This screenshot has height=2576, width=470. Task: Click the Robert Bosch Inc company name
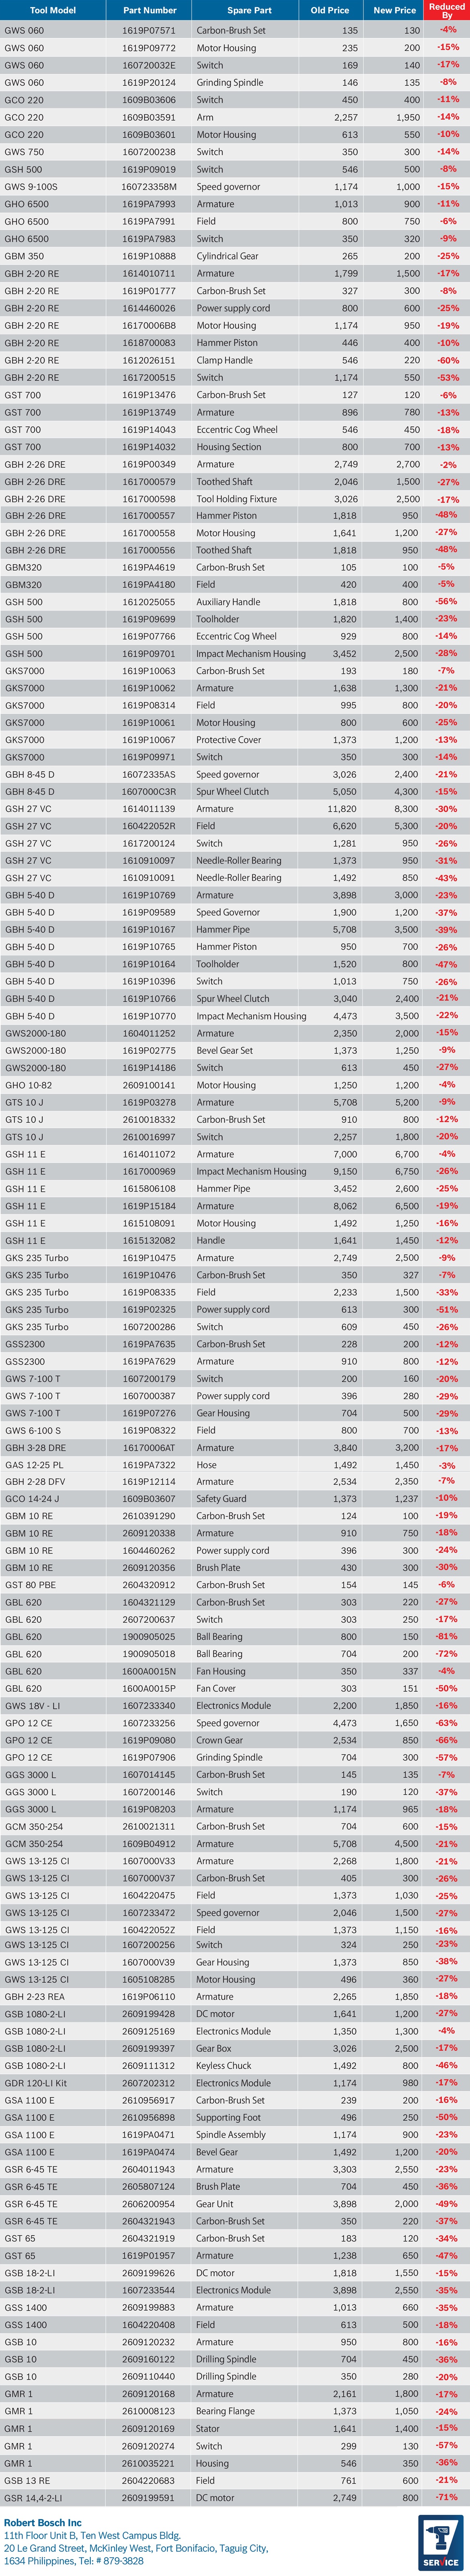[x=43, y=2523]
